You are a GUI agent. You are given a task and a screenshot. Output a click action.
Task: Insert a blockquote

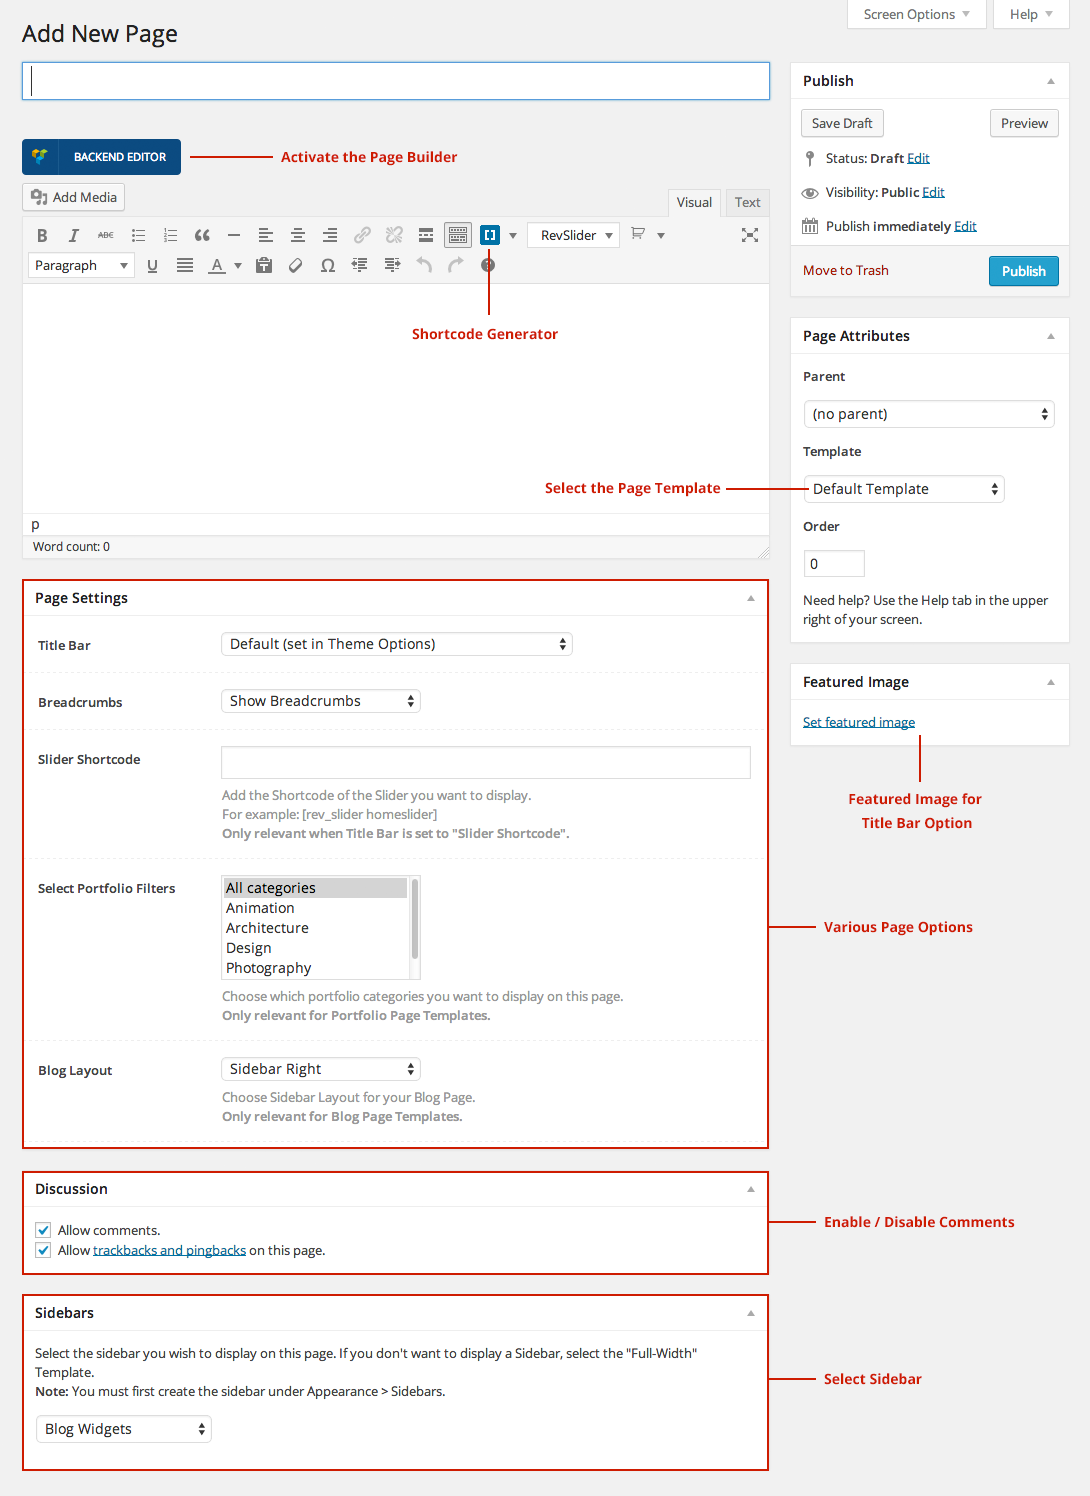click(x=202, y=236)
